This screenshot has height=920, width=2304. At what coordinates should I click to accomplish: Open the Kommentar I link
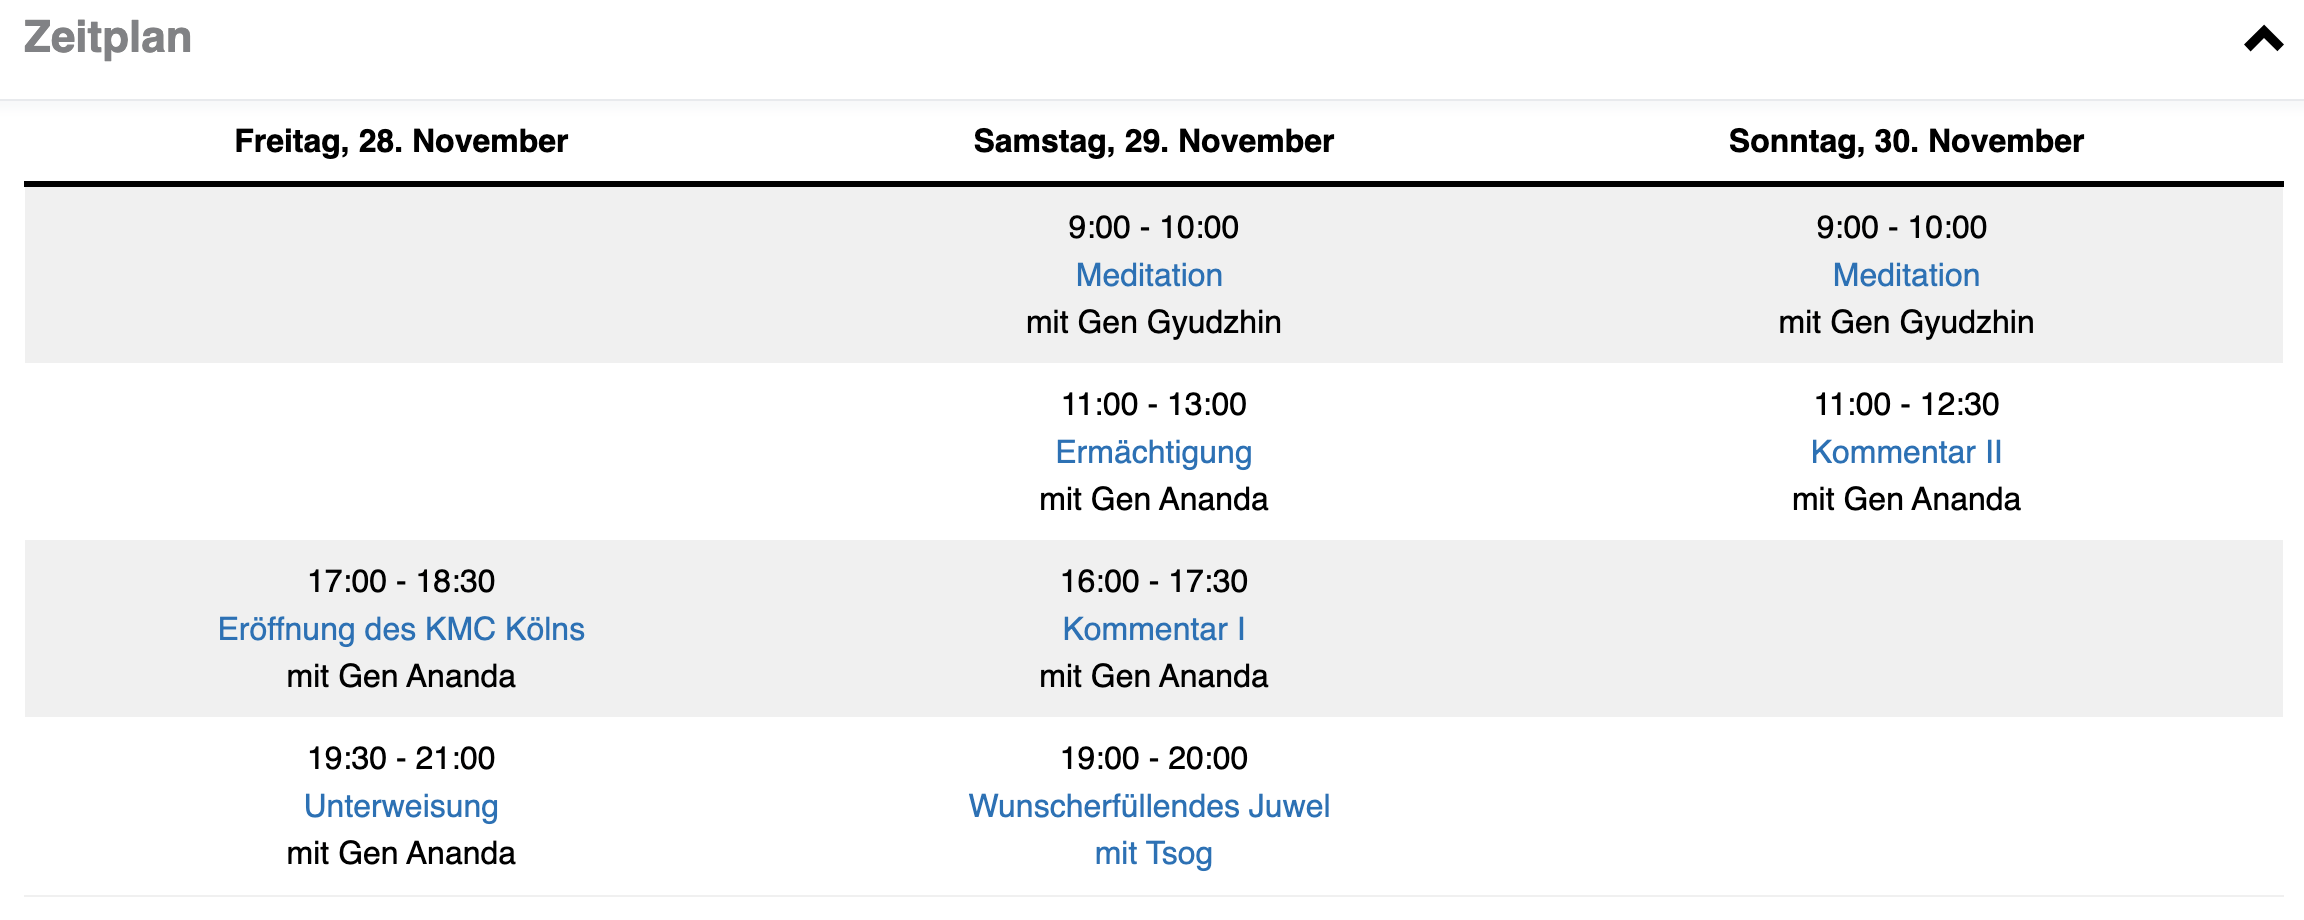(x=1153, y=629)
